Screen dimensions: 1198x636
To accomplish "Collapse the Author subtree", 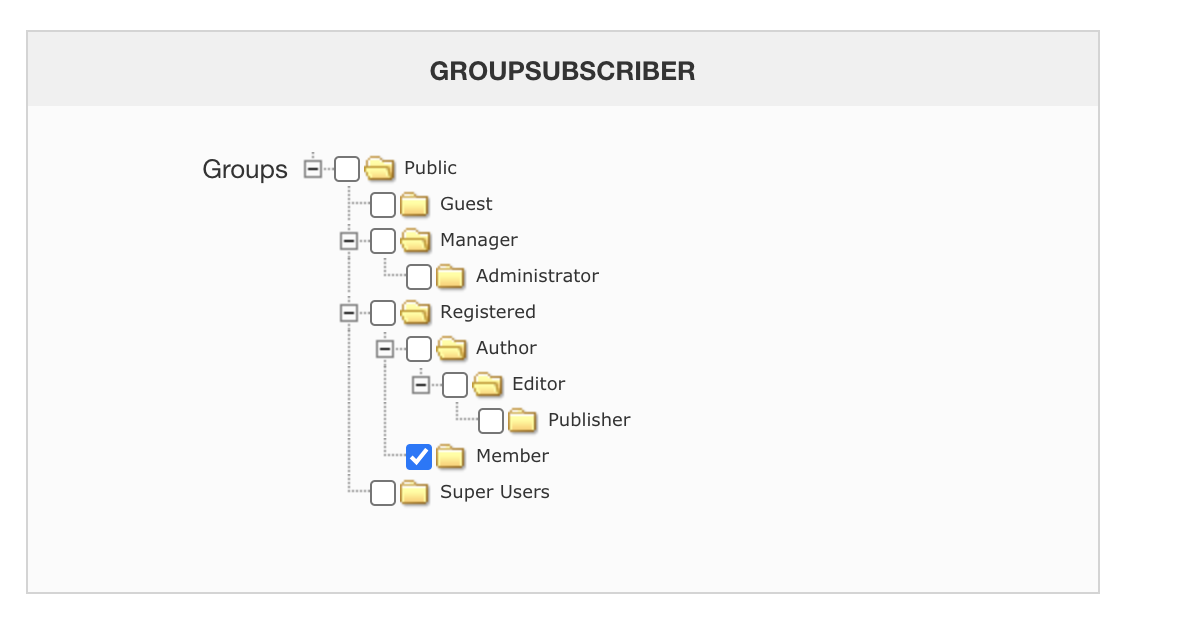I will (x=384, y=349).
